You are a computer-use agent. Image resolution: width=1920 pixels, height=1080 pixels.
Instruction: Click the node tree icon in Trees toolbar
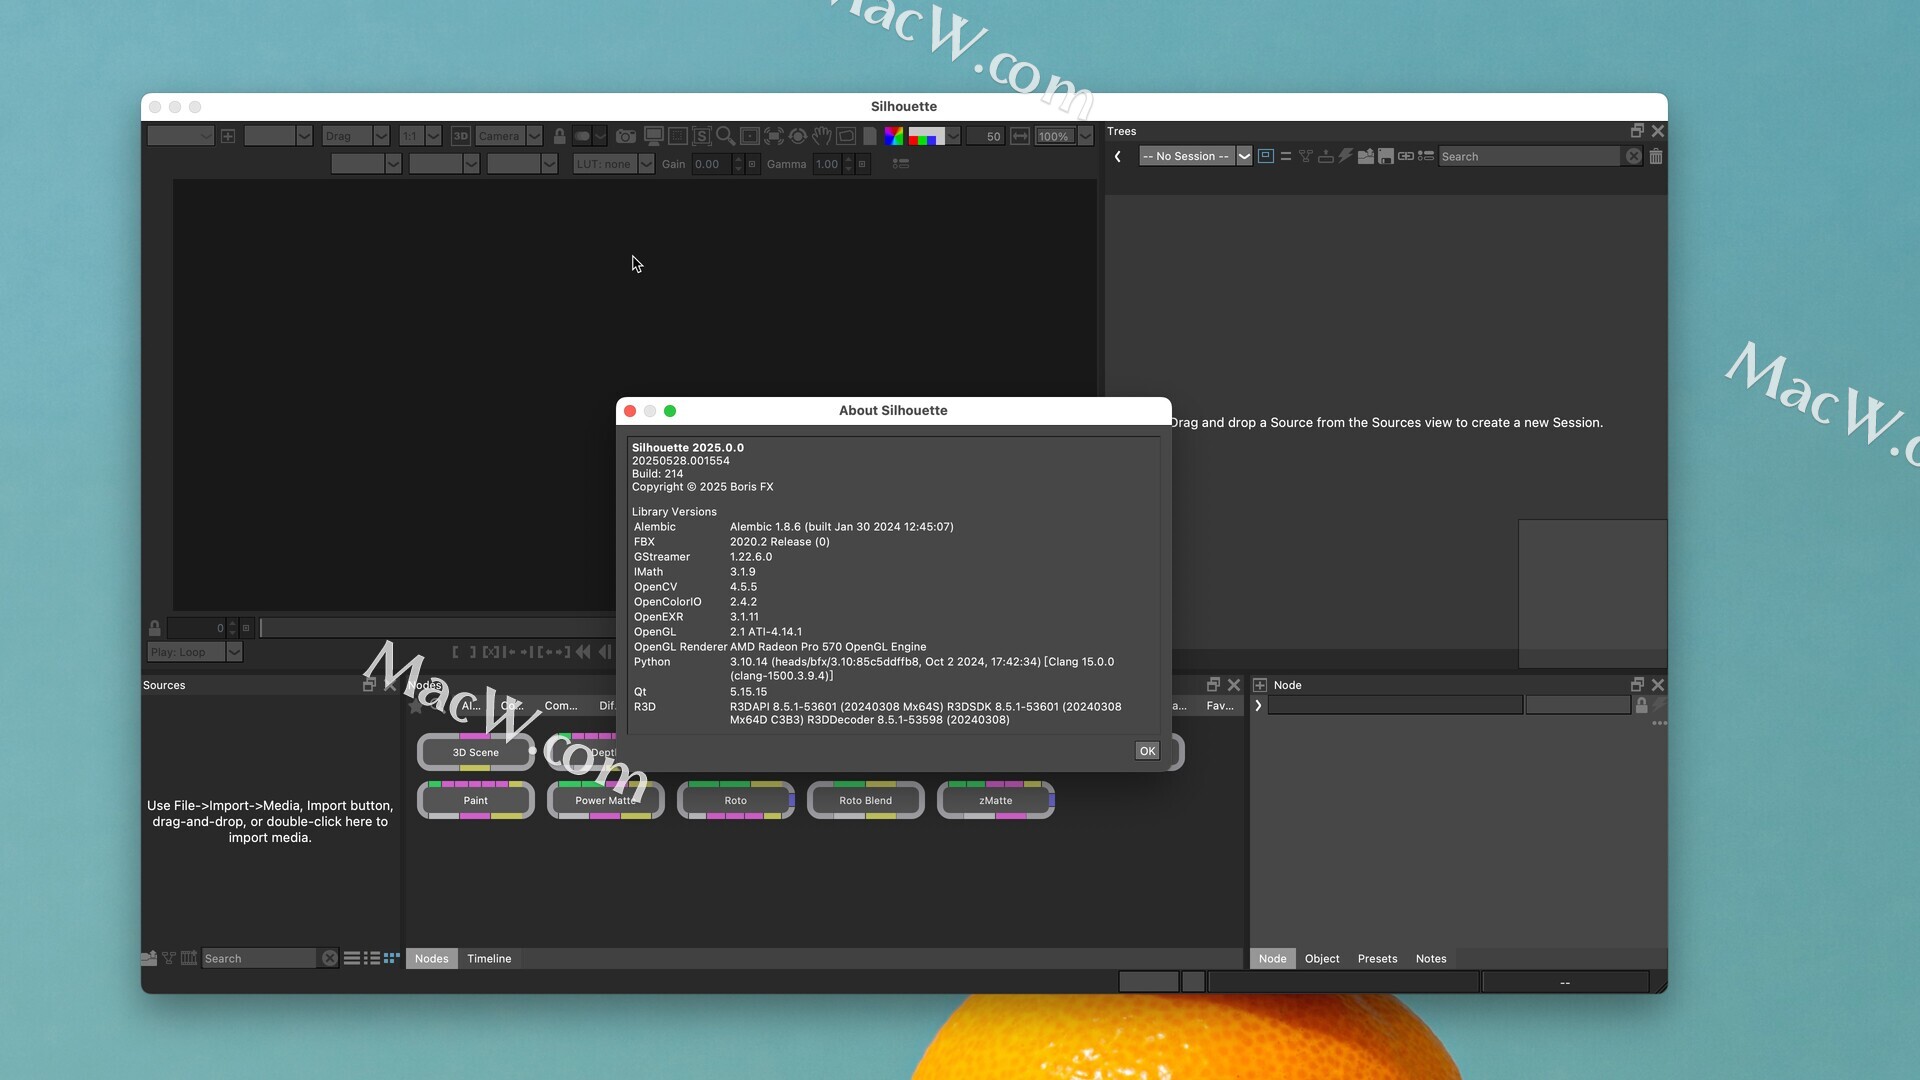[1306, 156]
